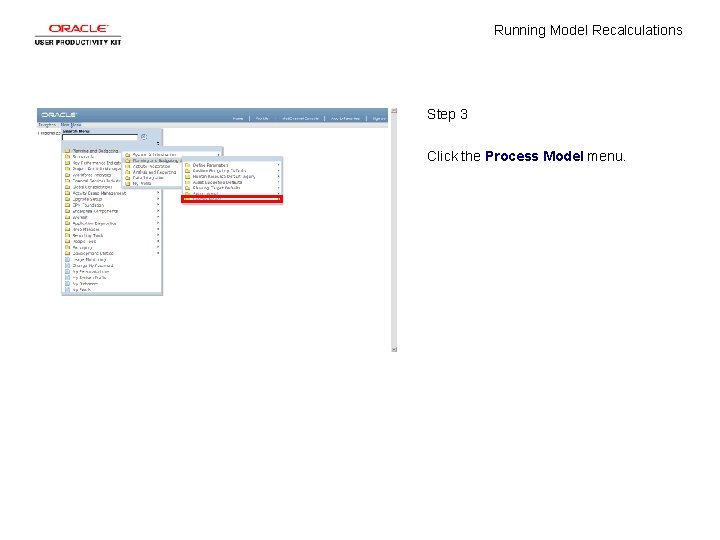This screenshot has width=720, height=540.
Task: Expand the Upgrade Setup submenu arrow
Action: click(x=158, y=199)
